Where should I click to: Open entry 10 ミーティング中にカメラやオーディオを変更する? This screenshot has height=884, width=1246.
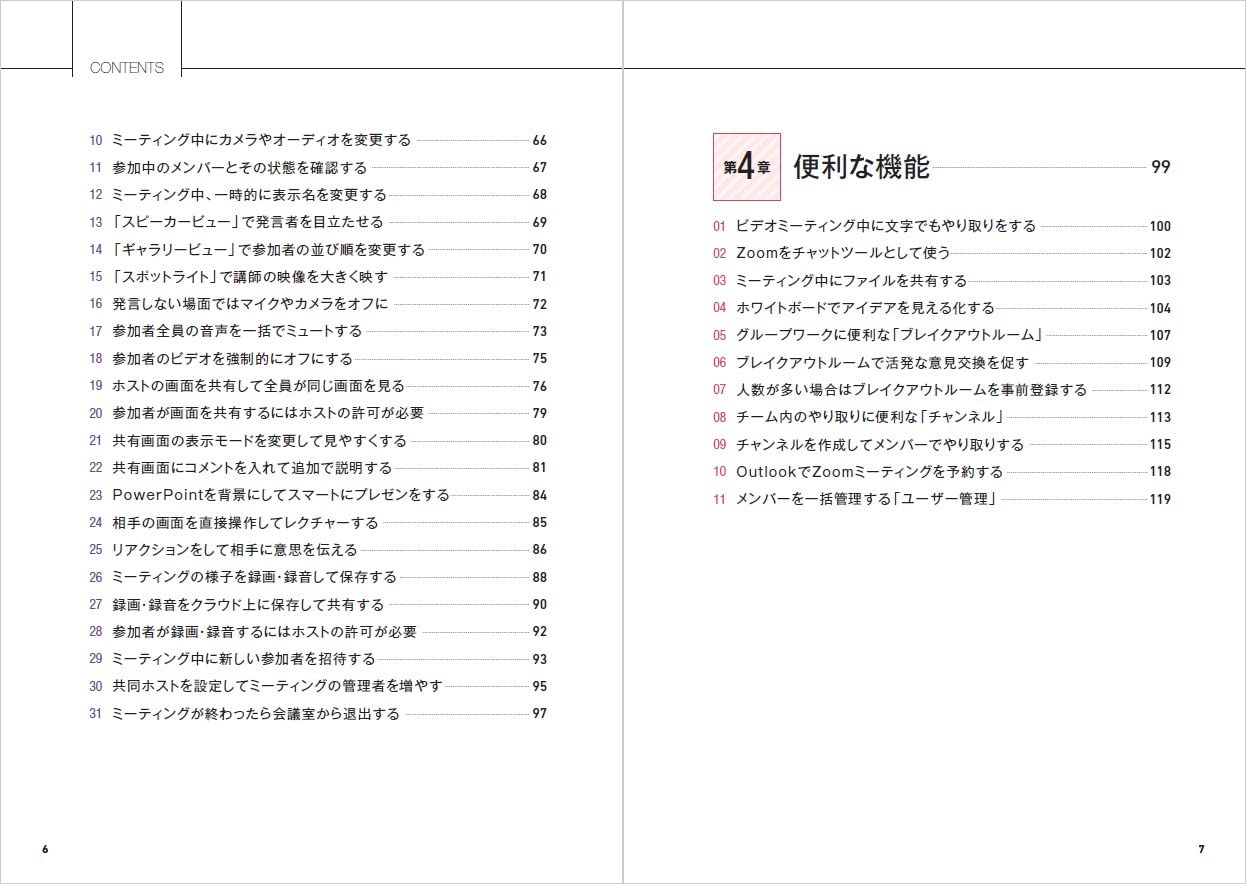point(261,141)
